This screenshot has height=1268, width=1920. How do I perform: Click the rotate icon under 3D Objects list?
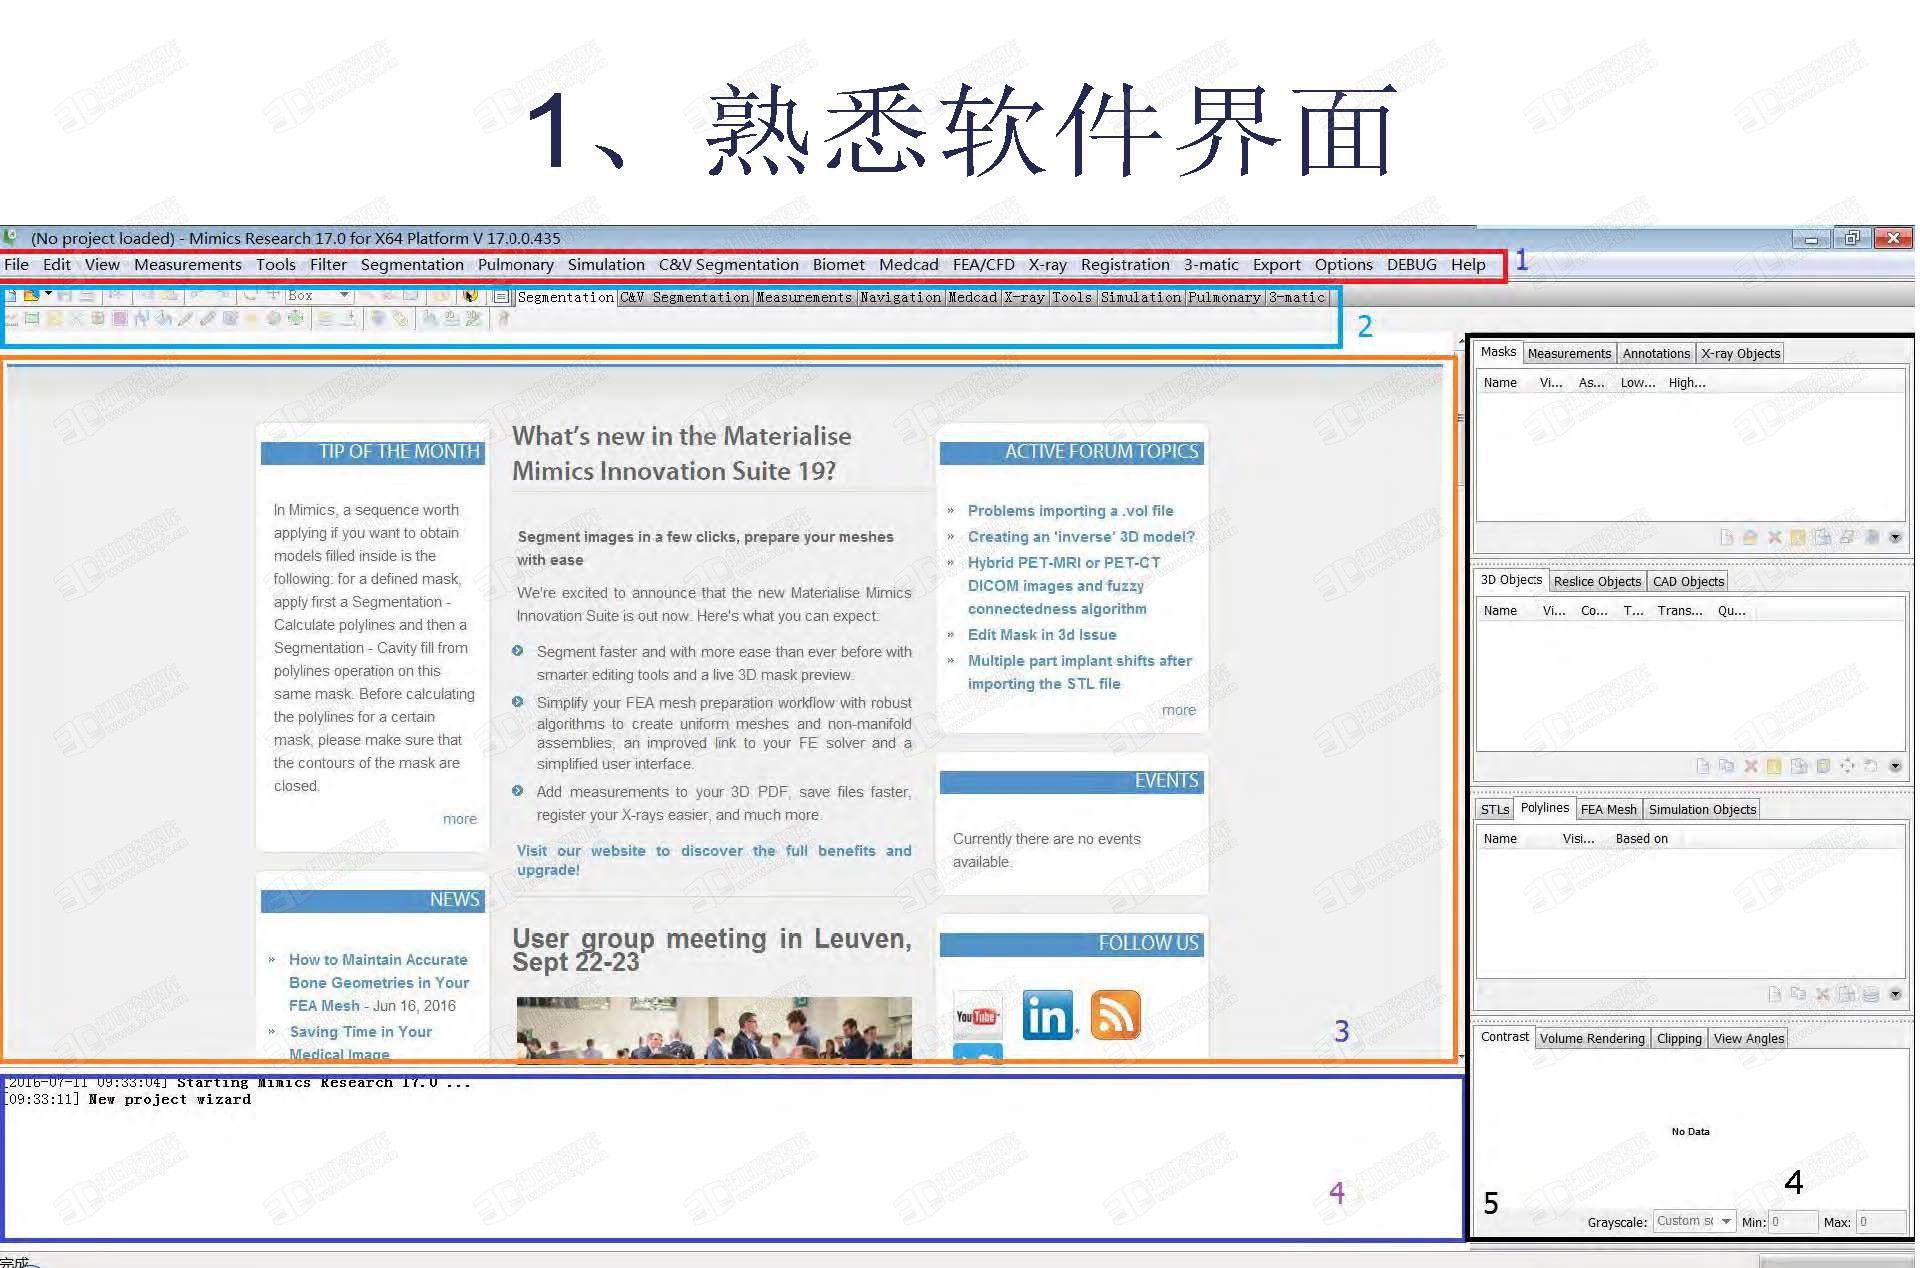pyautogui.click(x=1871, y=766)
